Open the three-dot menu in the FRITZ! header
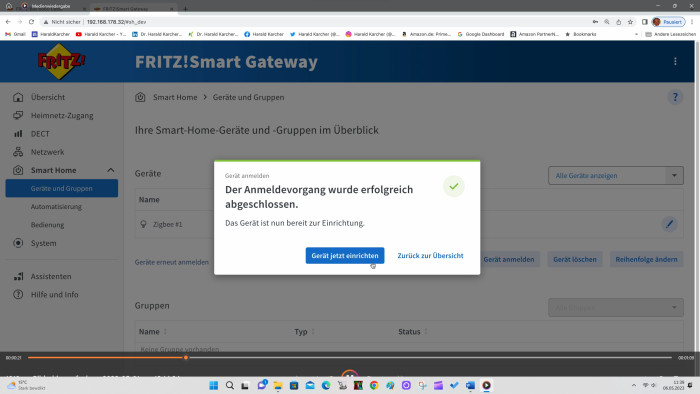This screenshot has width=700, height=394. [675, 62]
